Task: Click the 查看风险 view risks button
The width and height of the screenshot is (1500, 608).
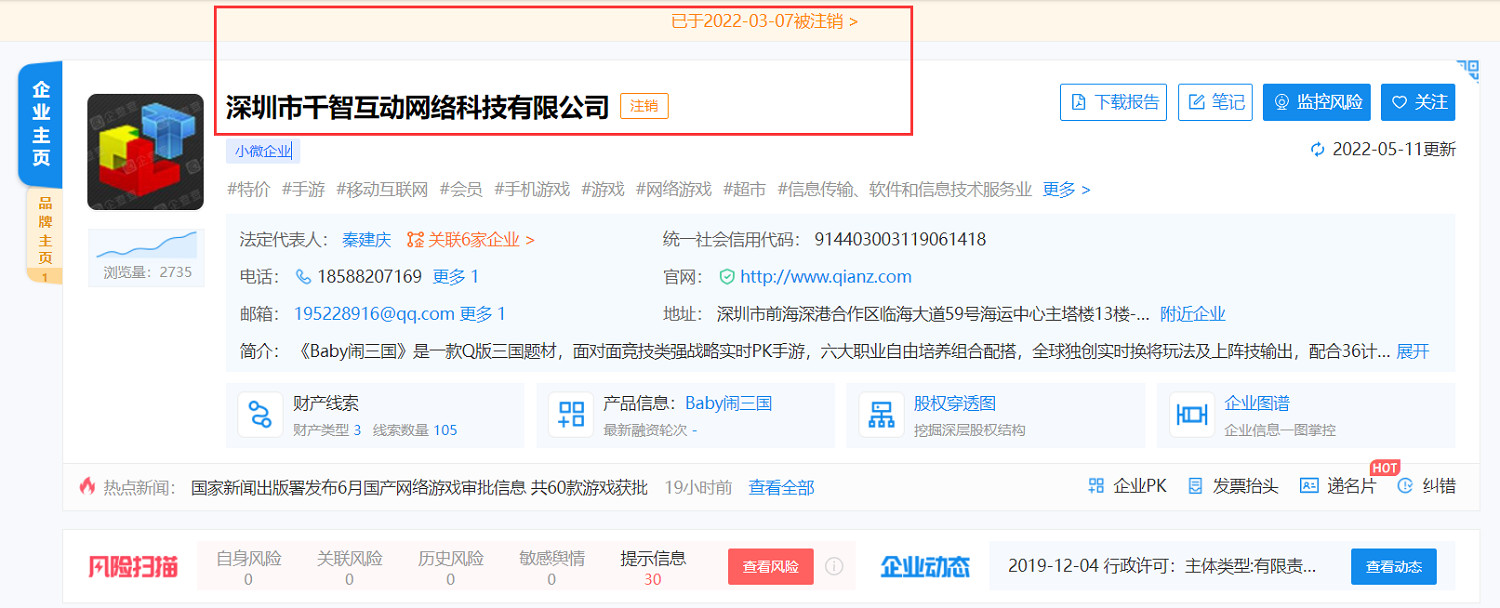Action: tap(770, 566)
